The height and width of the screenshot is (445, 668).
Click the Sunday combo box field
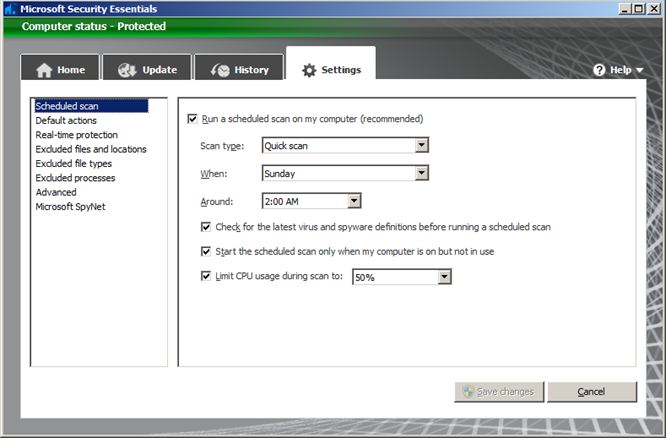[345, 173]
